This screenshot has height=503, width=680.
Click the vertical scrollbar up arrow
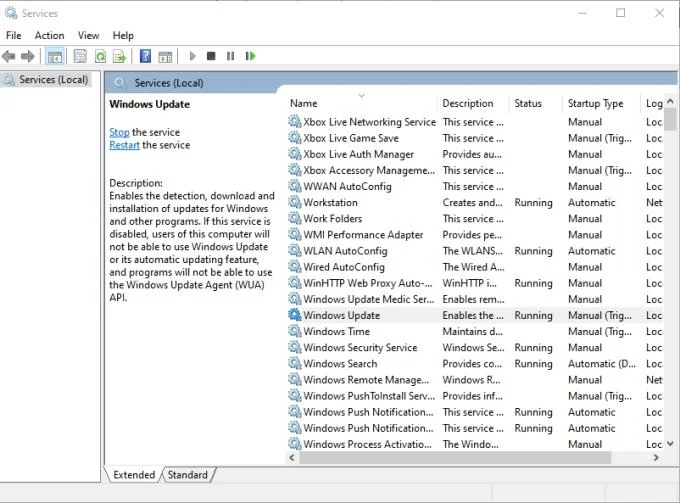670,101
